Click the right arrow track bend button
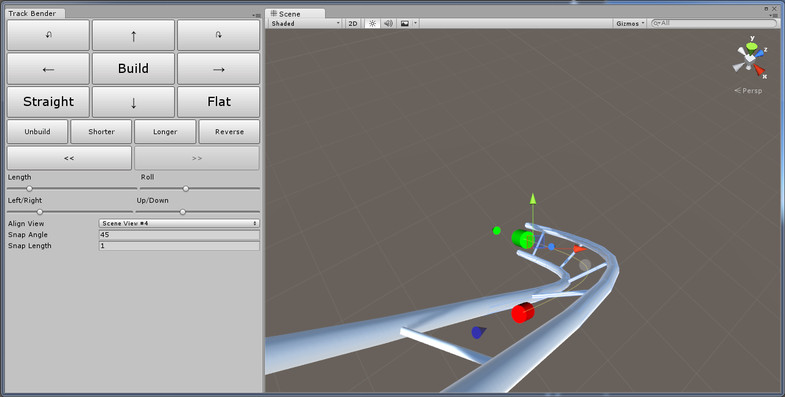This screenshot has height=397, width=785. coord(219,69)
